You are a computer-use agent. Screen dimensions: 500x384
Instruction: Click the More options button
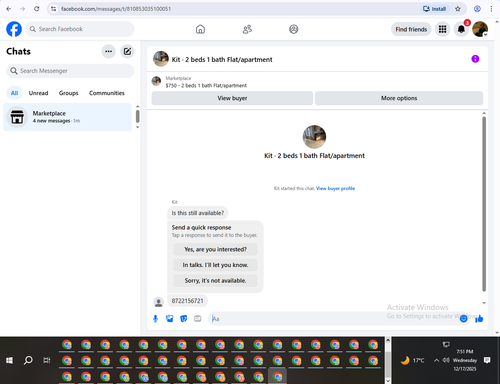(399, 98)
